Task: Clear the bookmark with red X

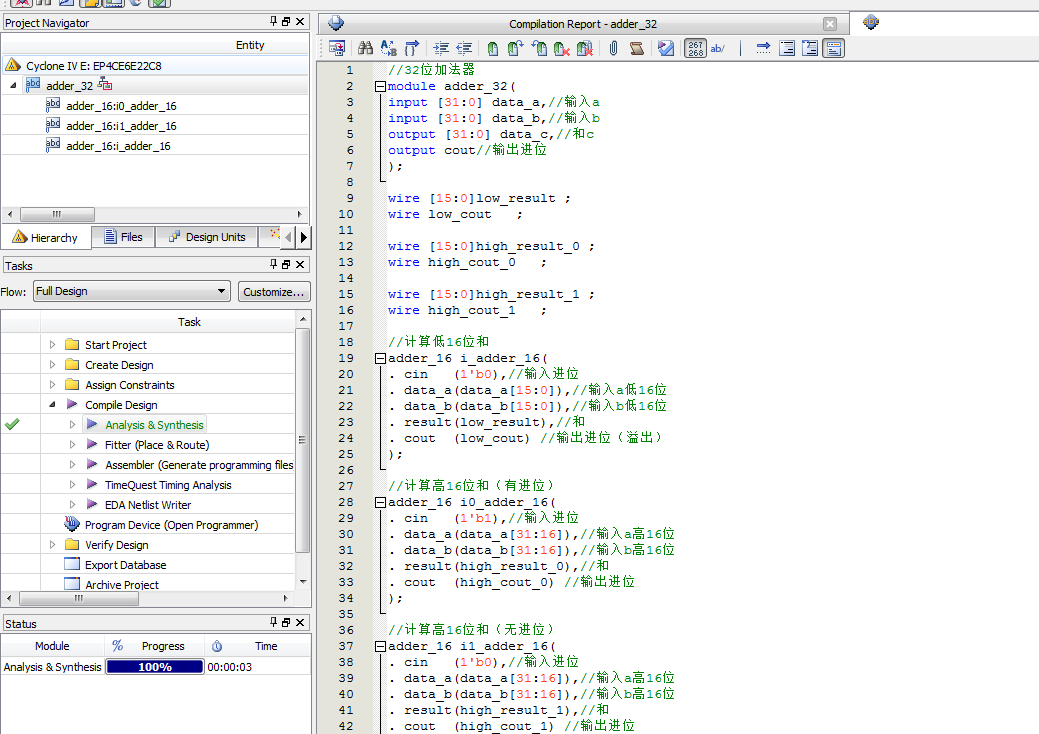Action: 561,48
